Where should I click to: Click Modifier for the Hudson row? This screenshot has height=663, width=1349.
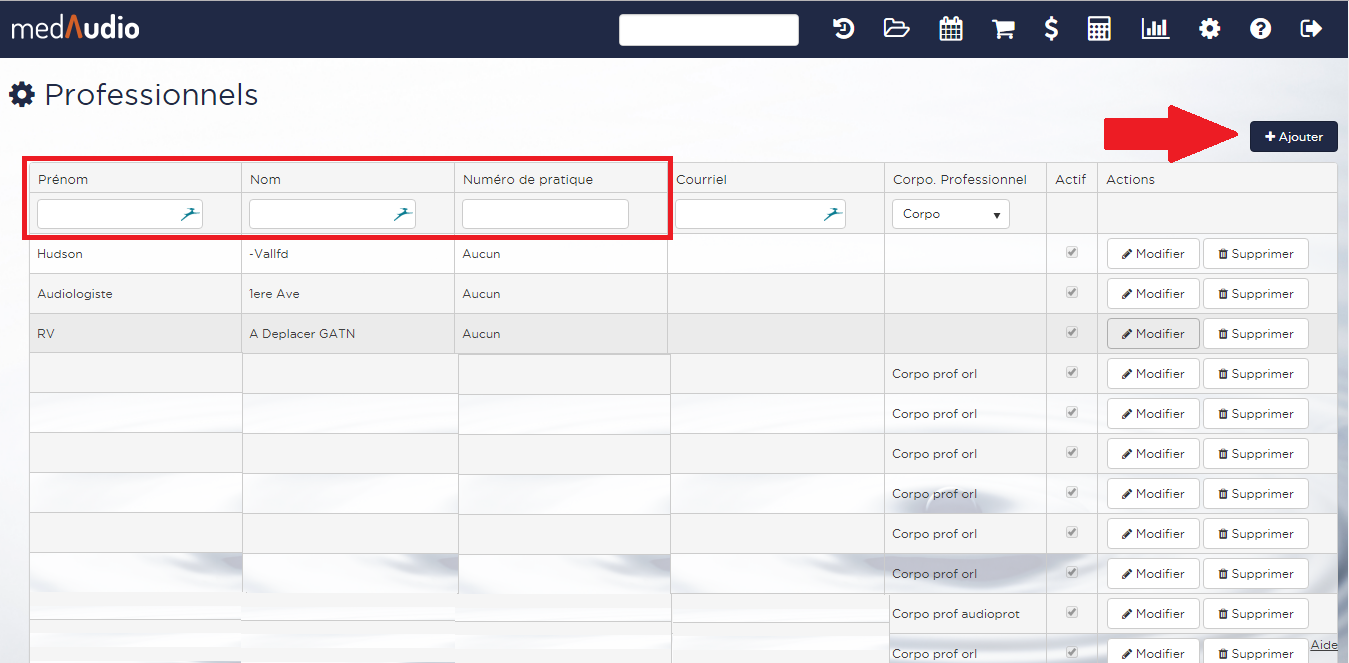[1152, 254]
